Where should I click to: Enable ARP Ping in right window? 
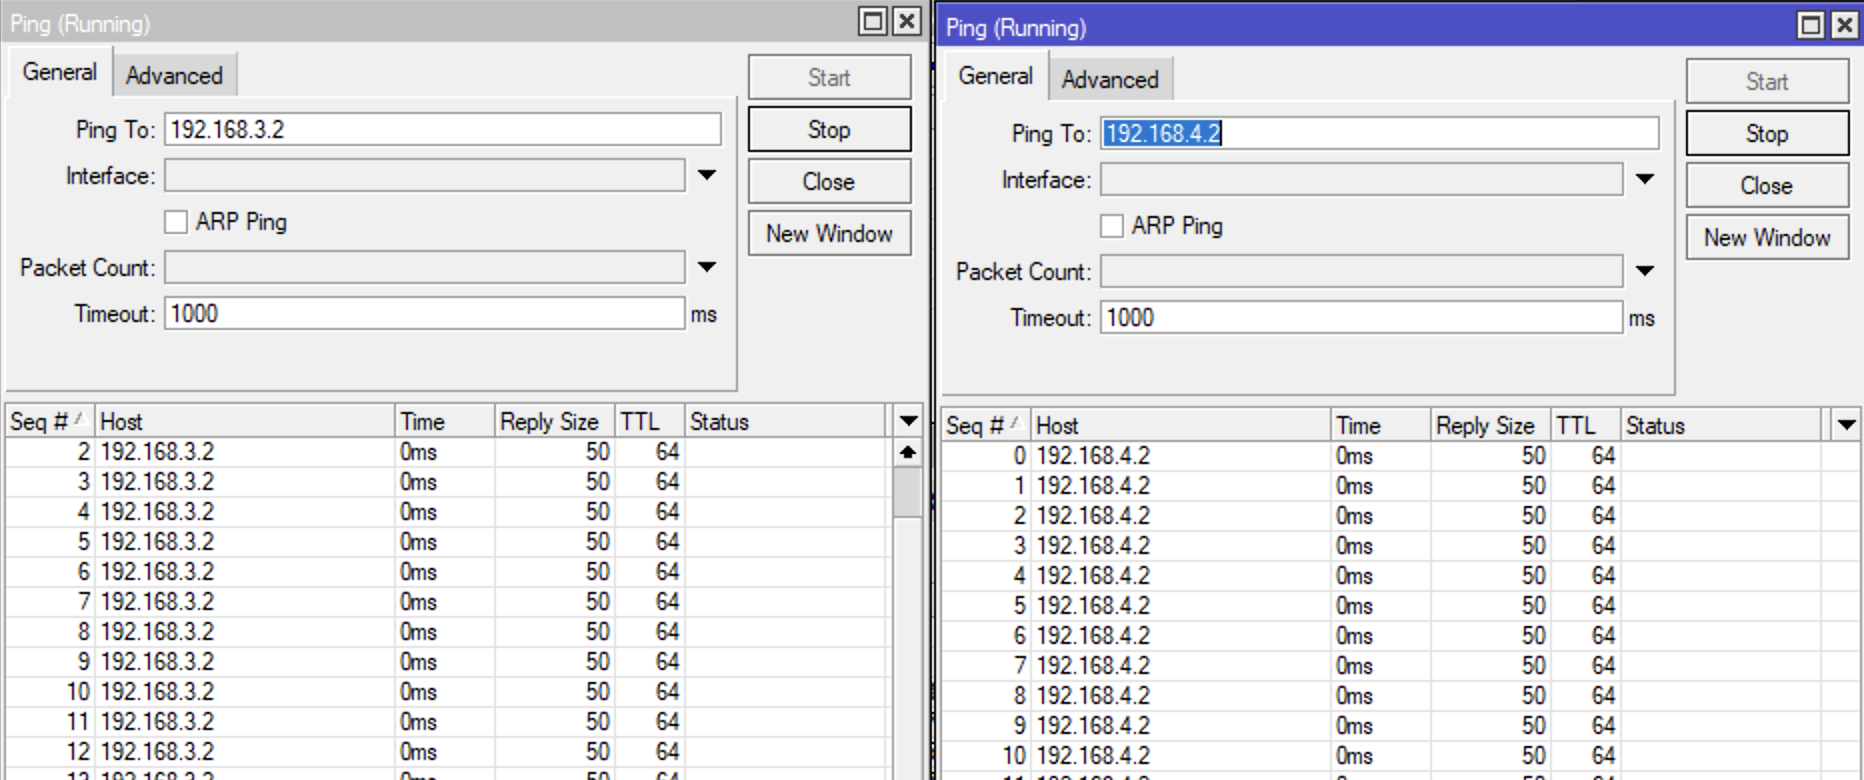click(1112, 226)
